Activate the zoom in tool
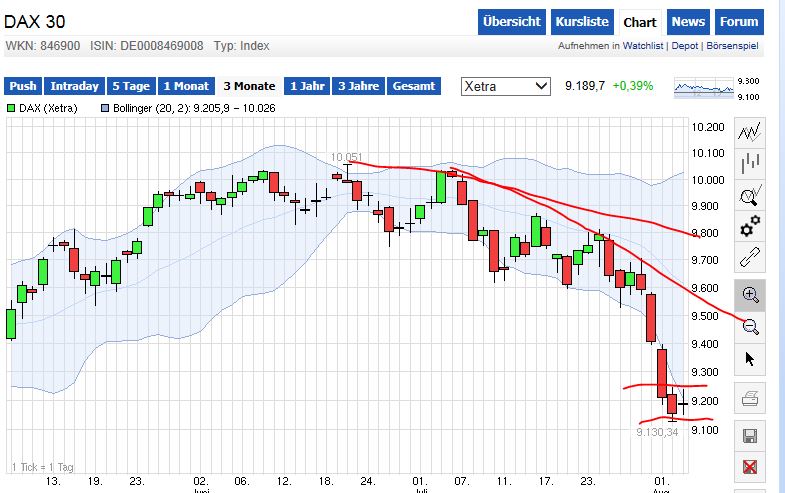This screenshot has height=493, width=785. click(x=750, y=294)
